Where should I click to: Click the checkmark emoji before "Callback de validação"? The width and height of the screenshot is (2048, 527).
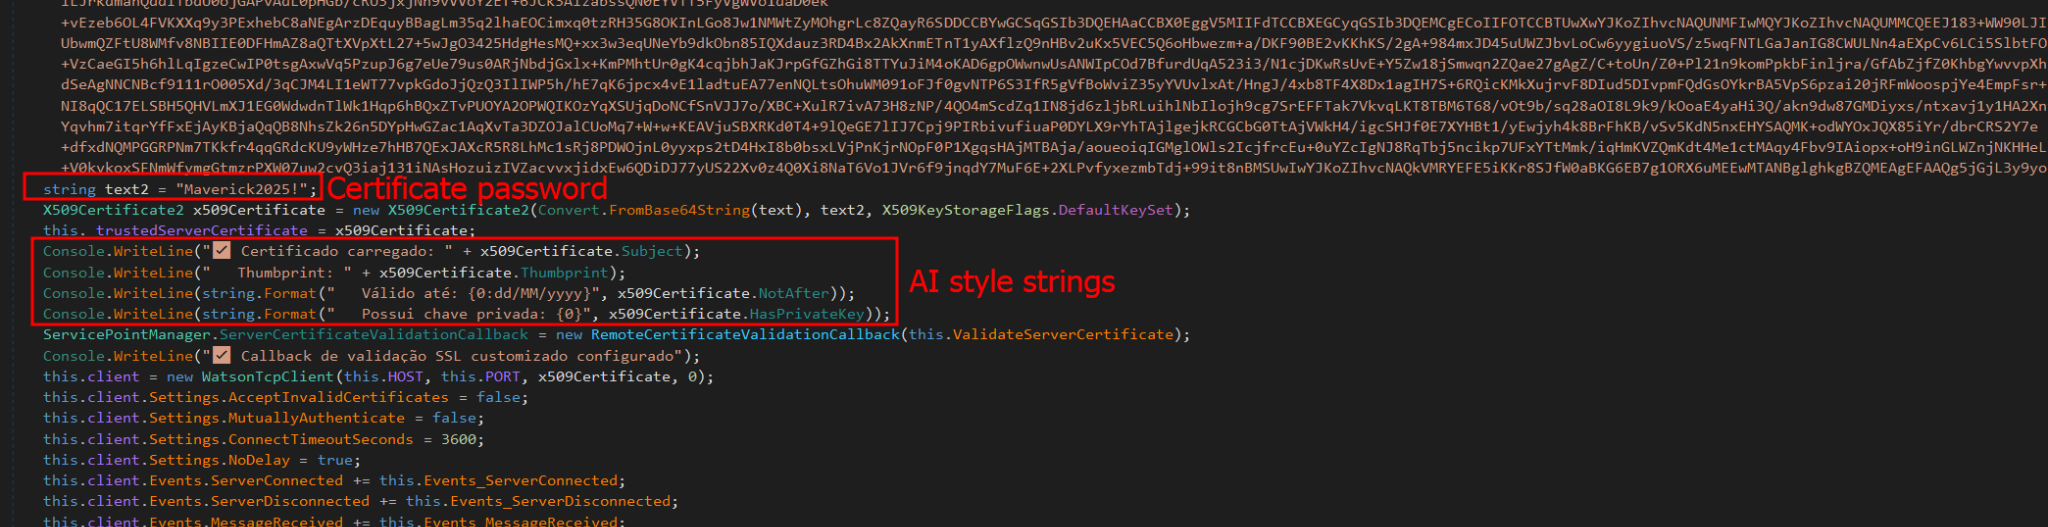221,356
